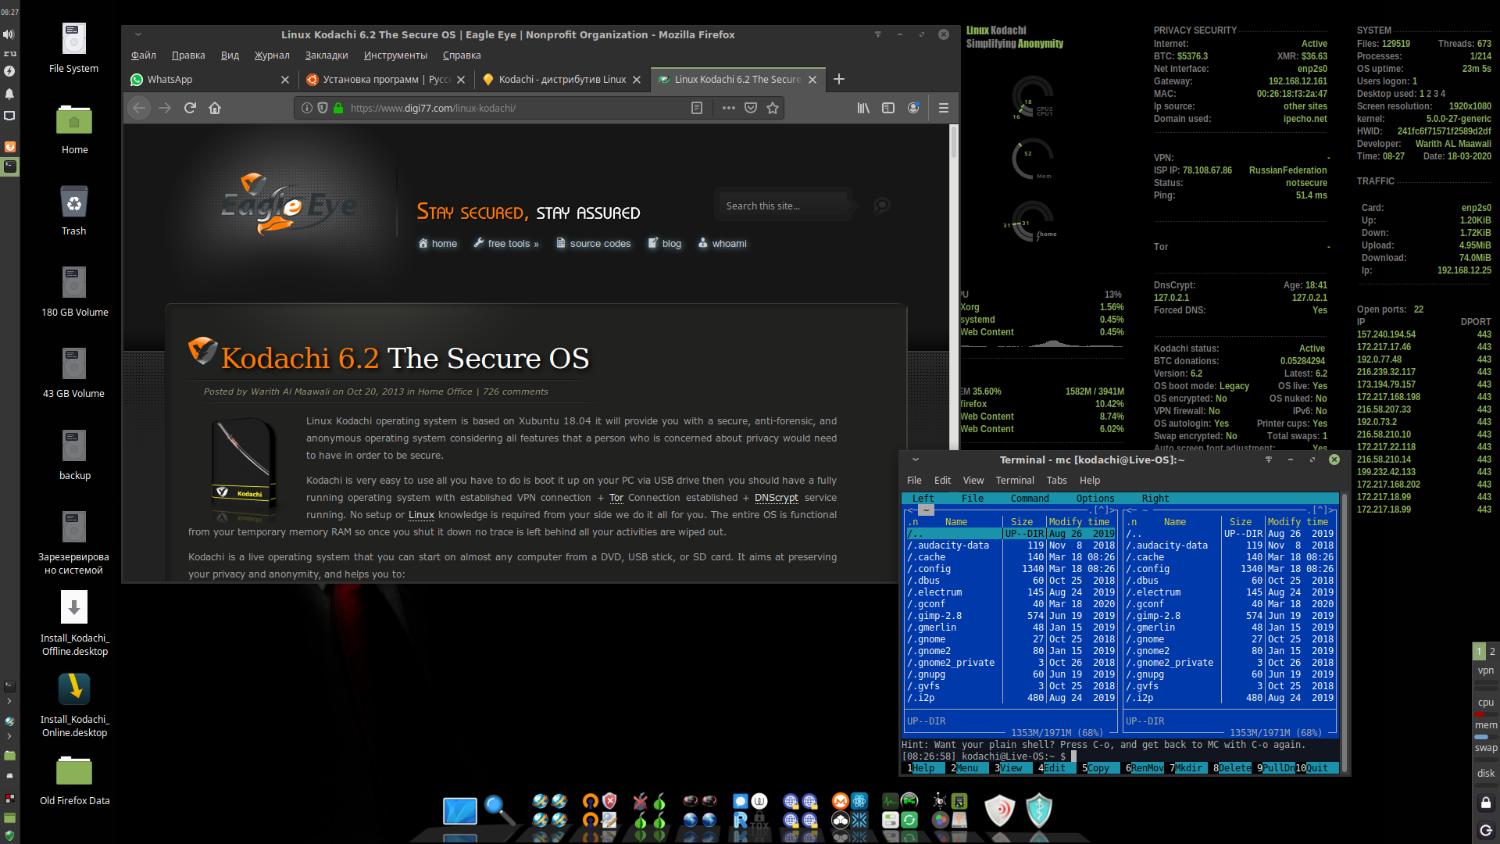
Task: Open Журнал menu in Firefox
Action: (x=271, y=56)
